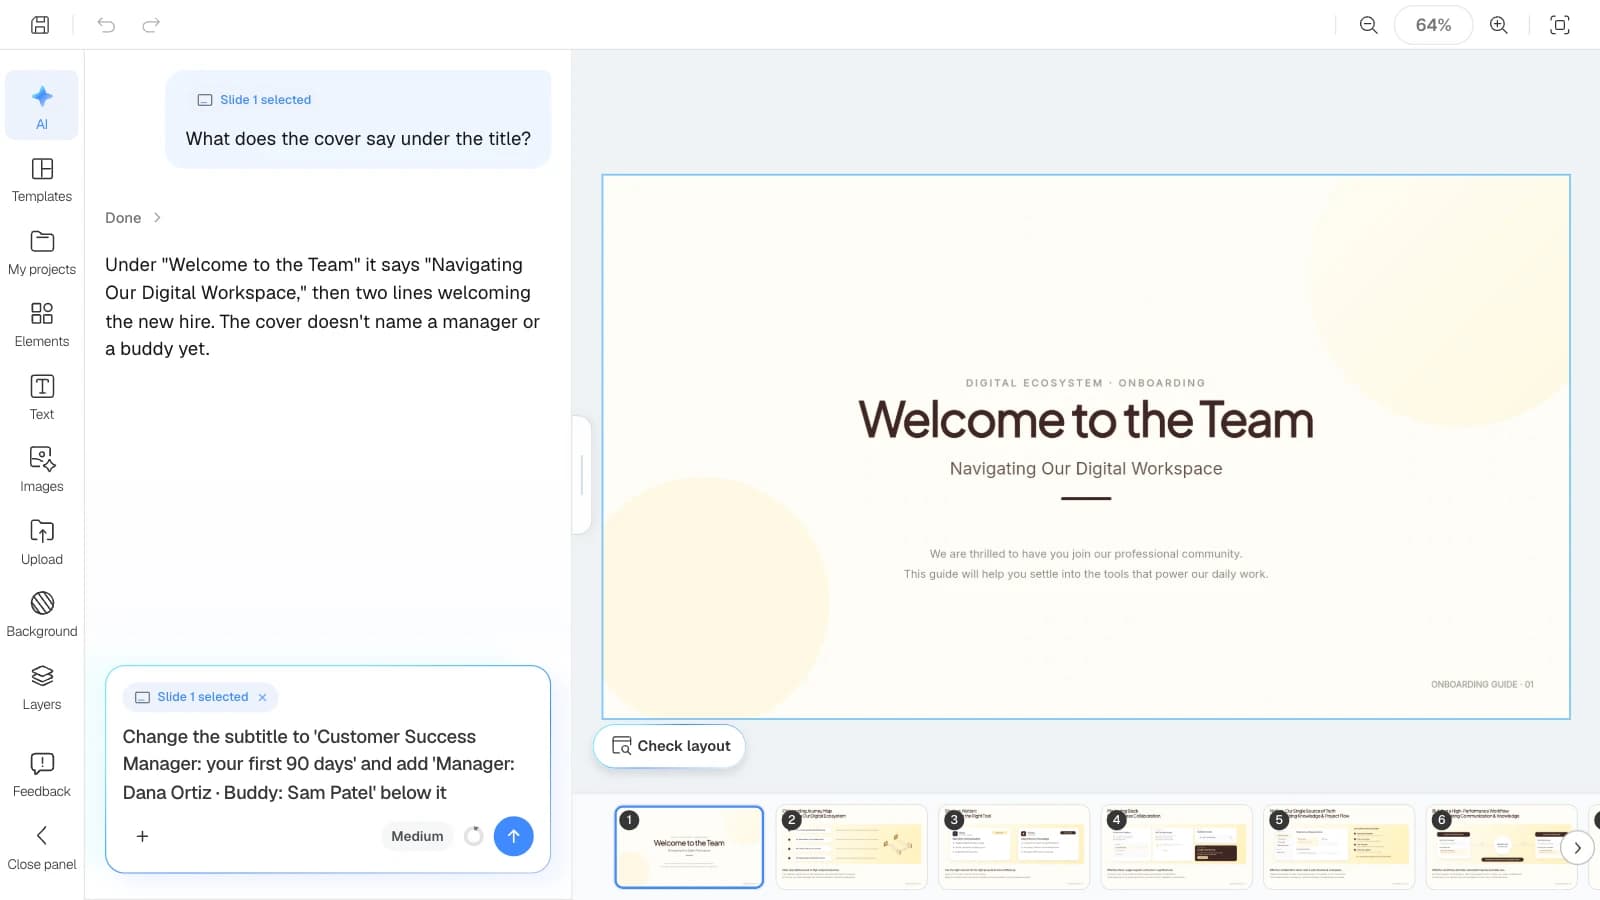This screenshot has width=1600, height=900.
Task: Open the Upload panel
Action: [x=42, y=542]
